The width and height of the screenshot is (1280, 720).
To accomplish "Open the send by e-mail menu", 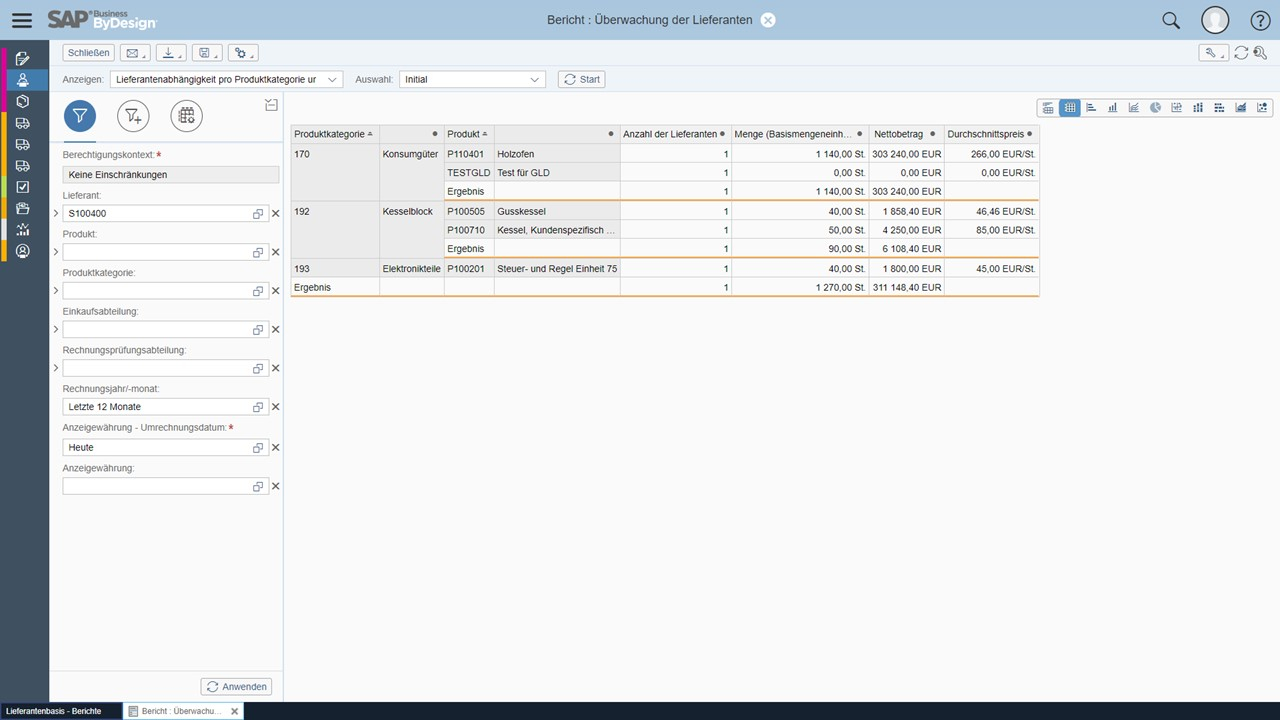I will coord(135,53).
